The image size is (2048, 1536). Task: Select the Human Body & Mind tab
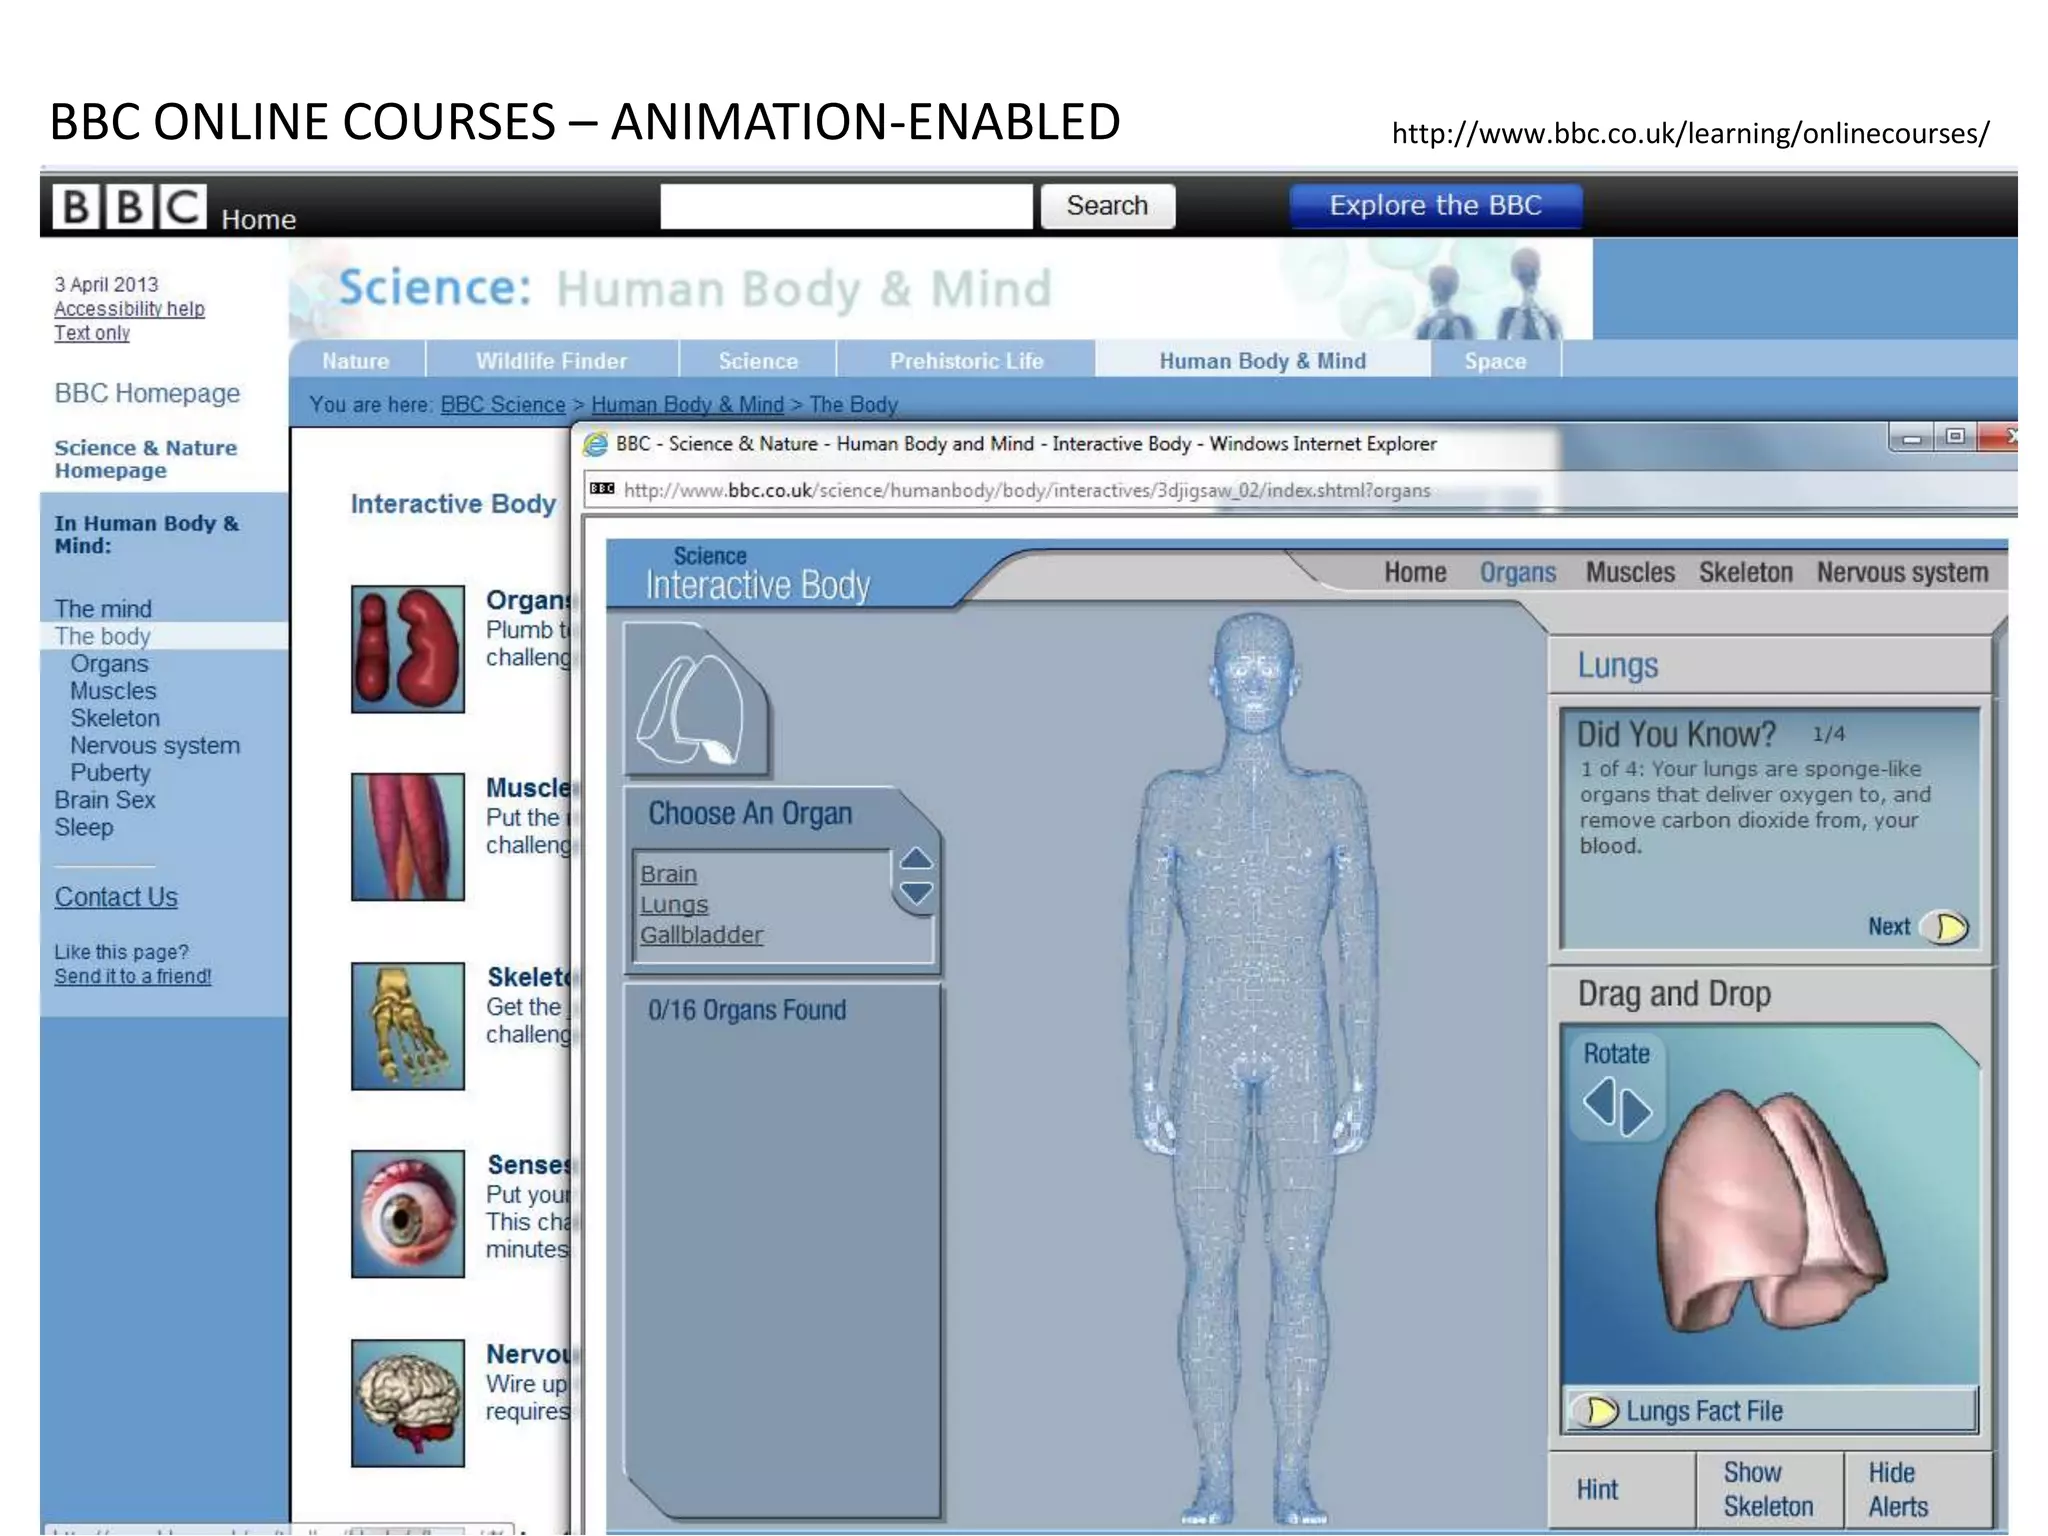point(1262,361)
